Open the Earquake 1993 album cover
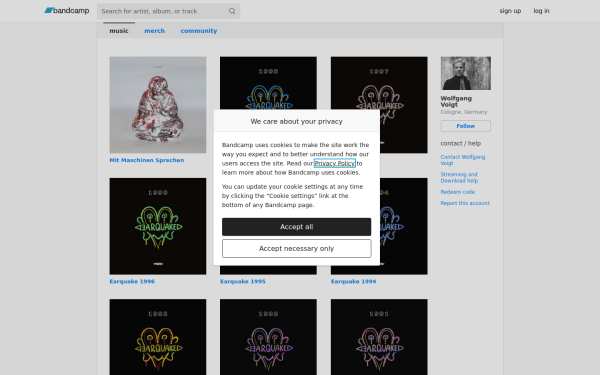This screenshot has height=375, width=600. coord(158,337)
